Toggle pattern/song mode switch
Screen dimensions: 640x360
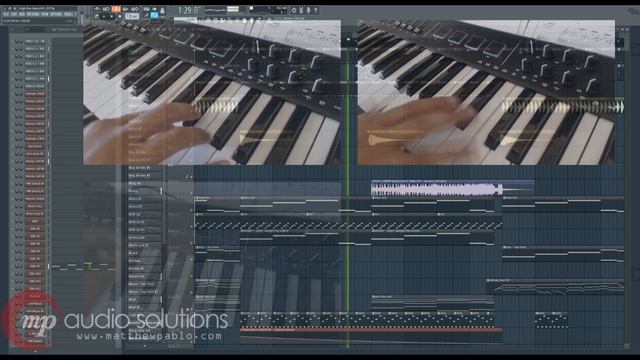96,17
